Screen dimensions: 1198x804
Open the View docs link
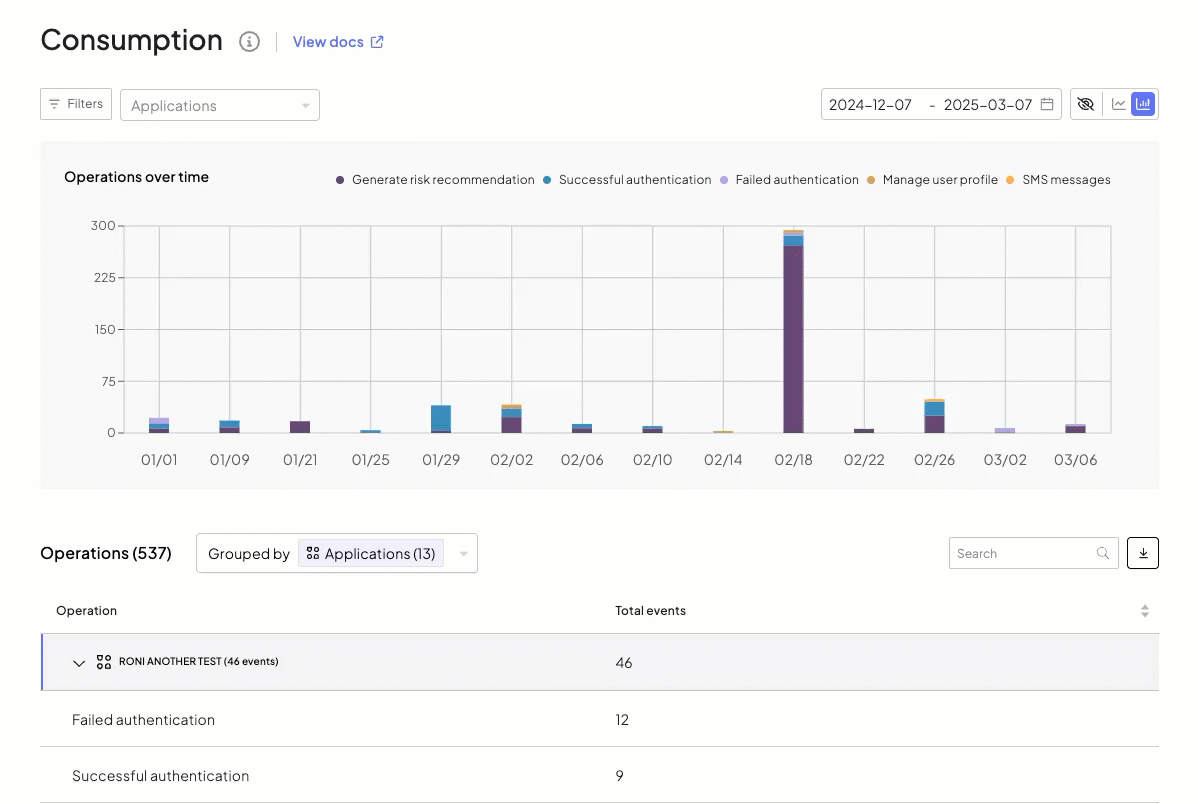[337, 42]
